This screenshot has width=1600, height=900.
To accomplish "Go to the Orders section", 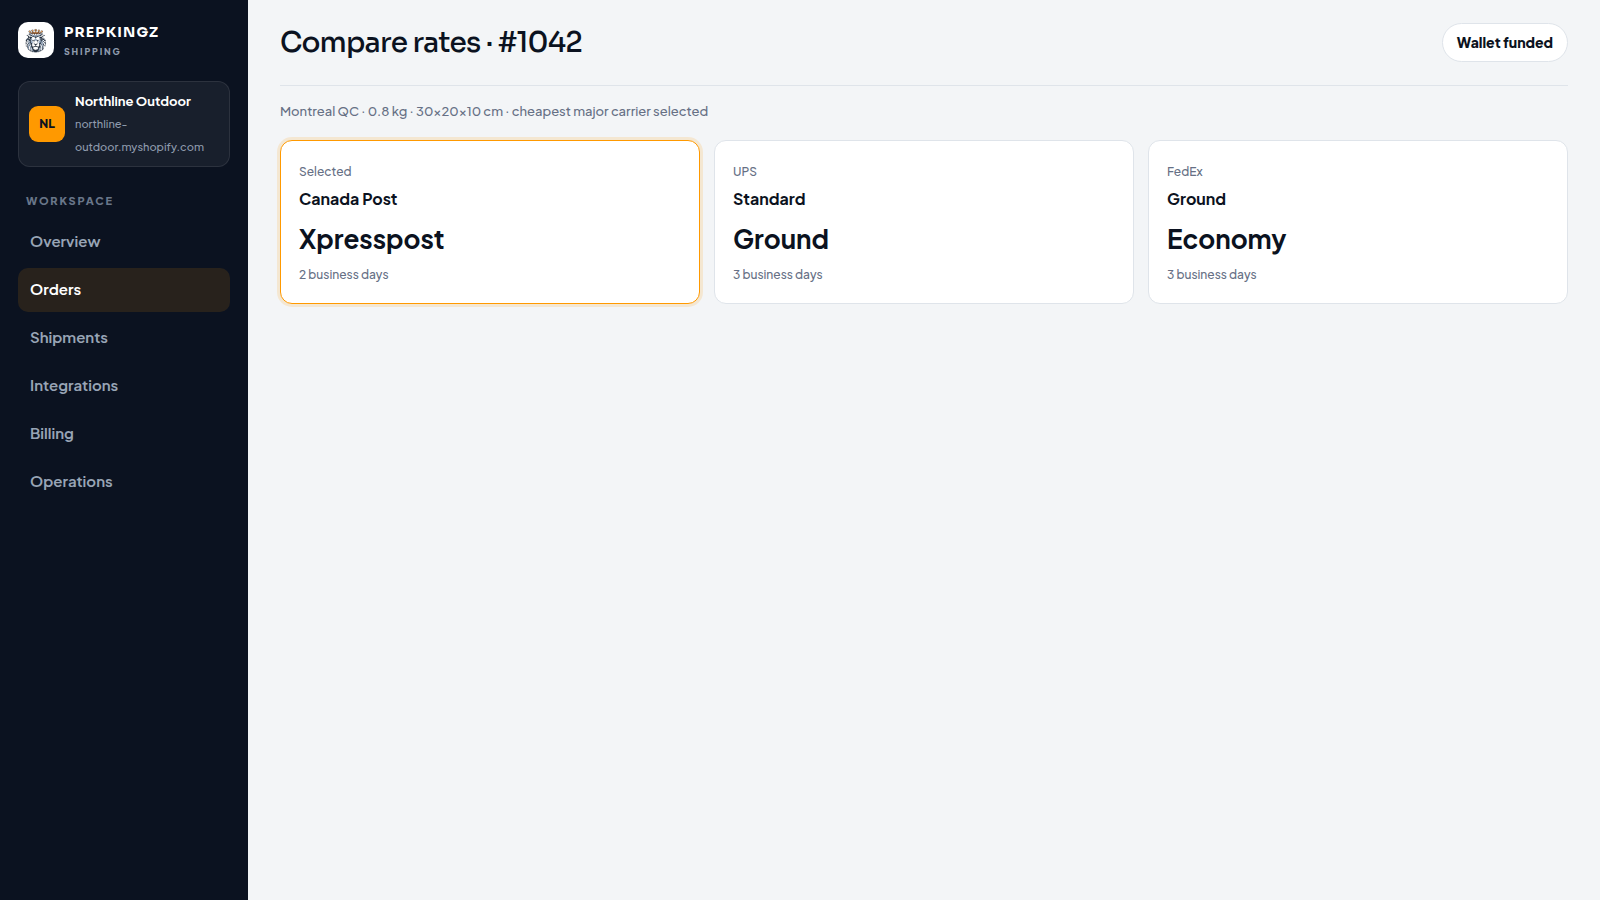I will pos(124,290).
